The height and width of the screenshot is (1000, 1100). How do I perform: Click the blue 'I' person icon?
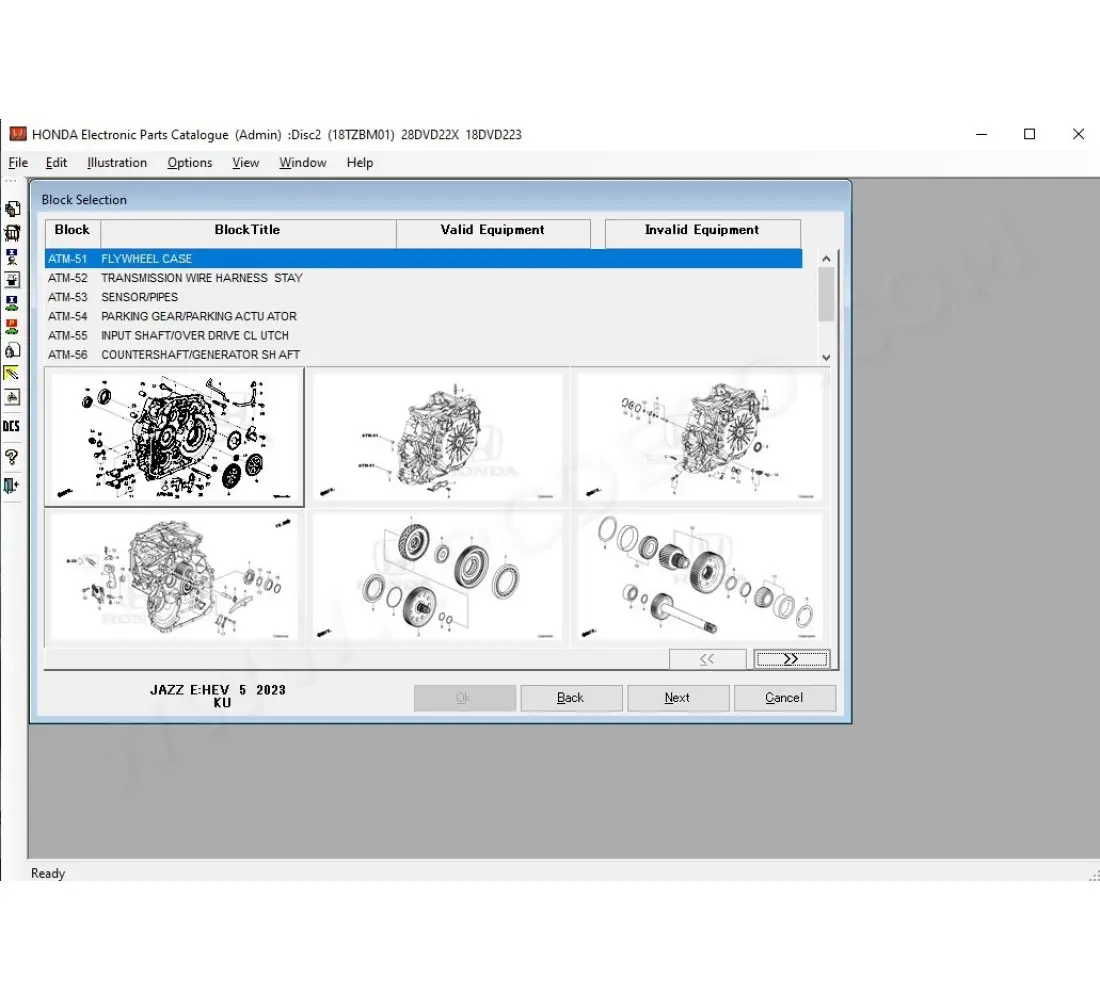pyautogui.click(x=12, y=256)
